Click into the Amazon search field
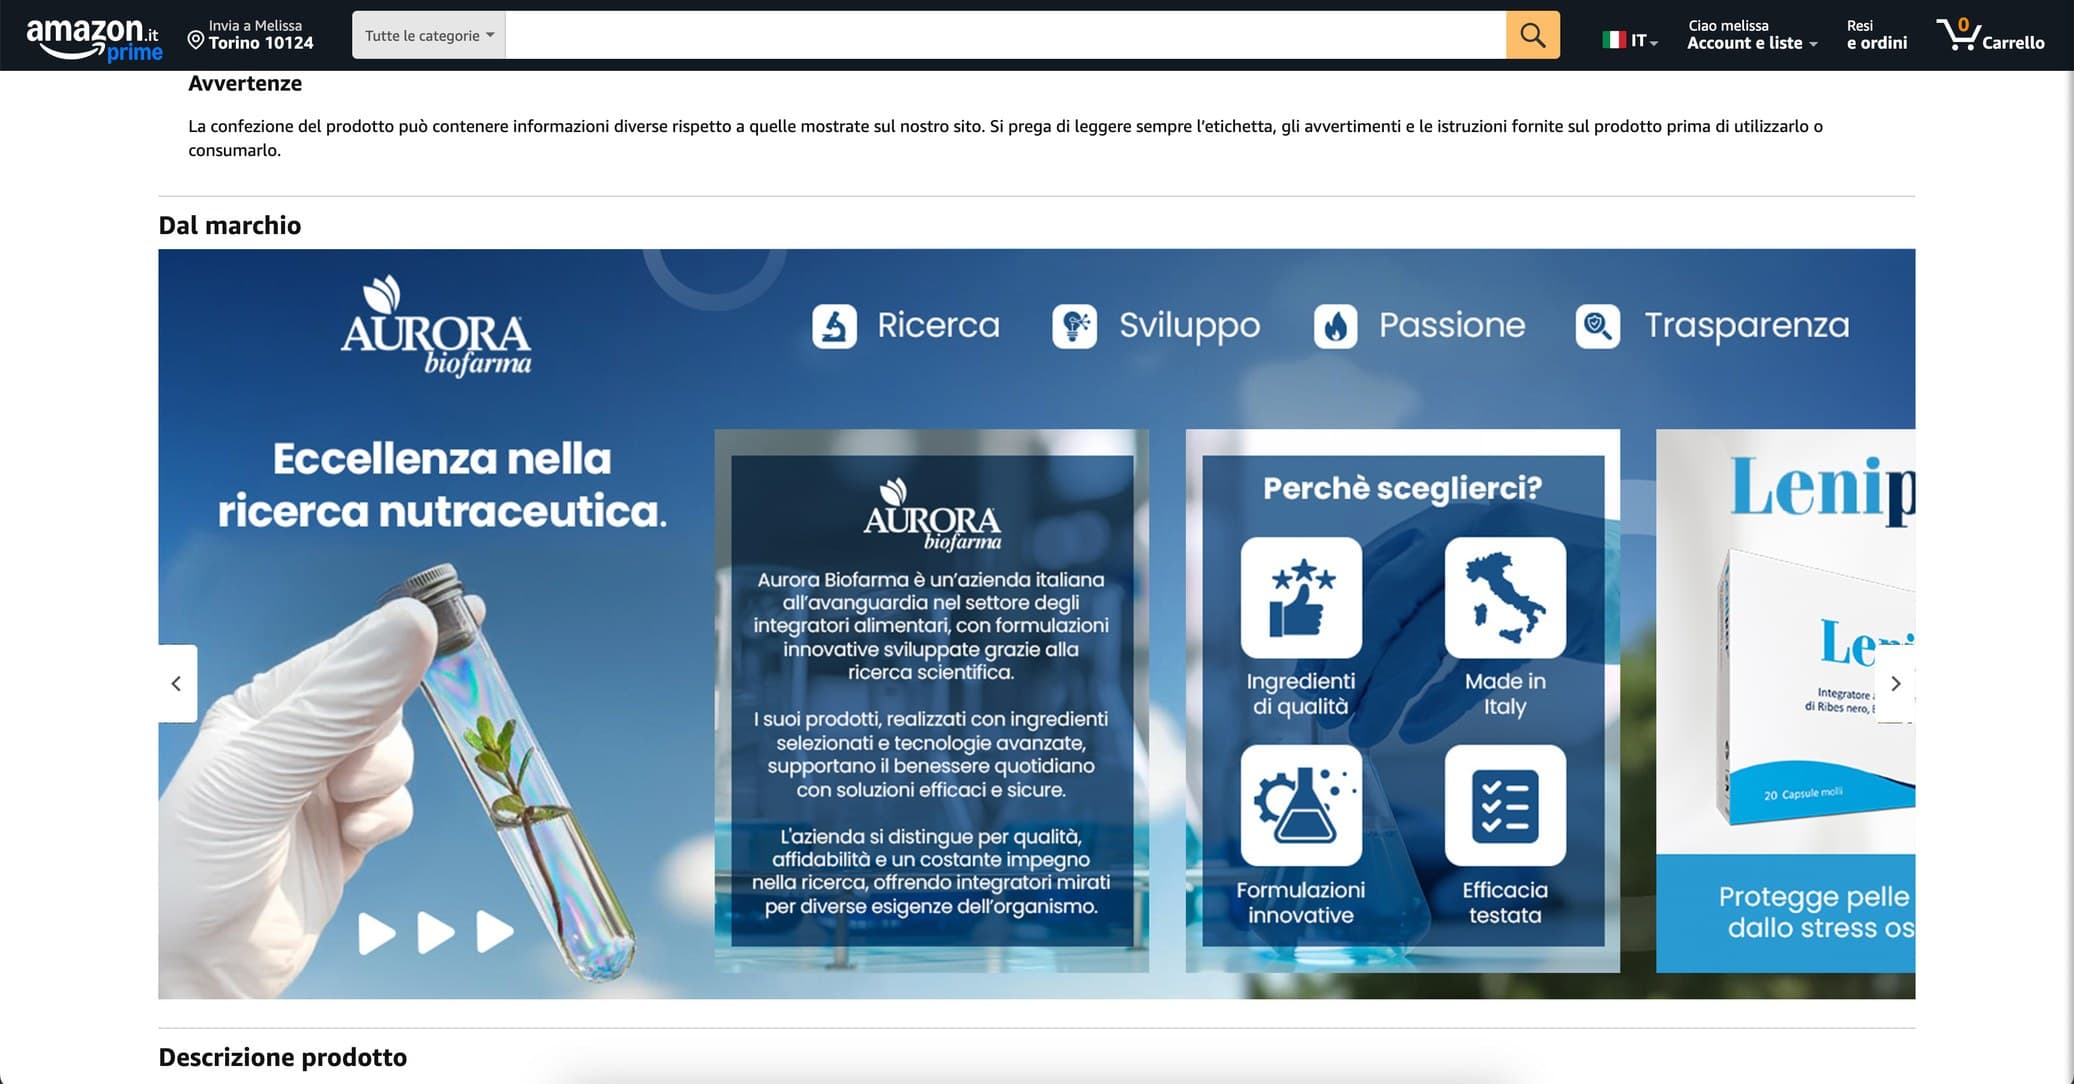Viewport: 2074px width, 1084px height. tap(1005, 35)
